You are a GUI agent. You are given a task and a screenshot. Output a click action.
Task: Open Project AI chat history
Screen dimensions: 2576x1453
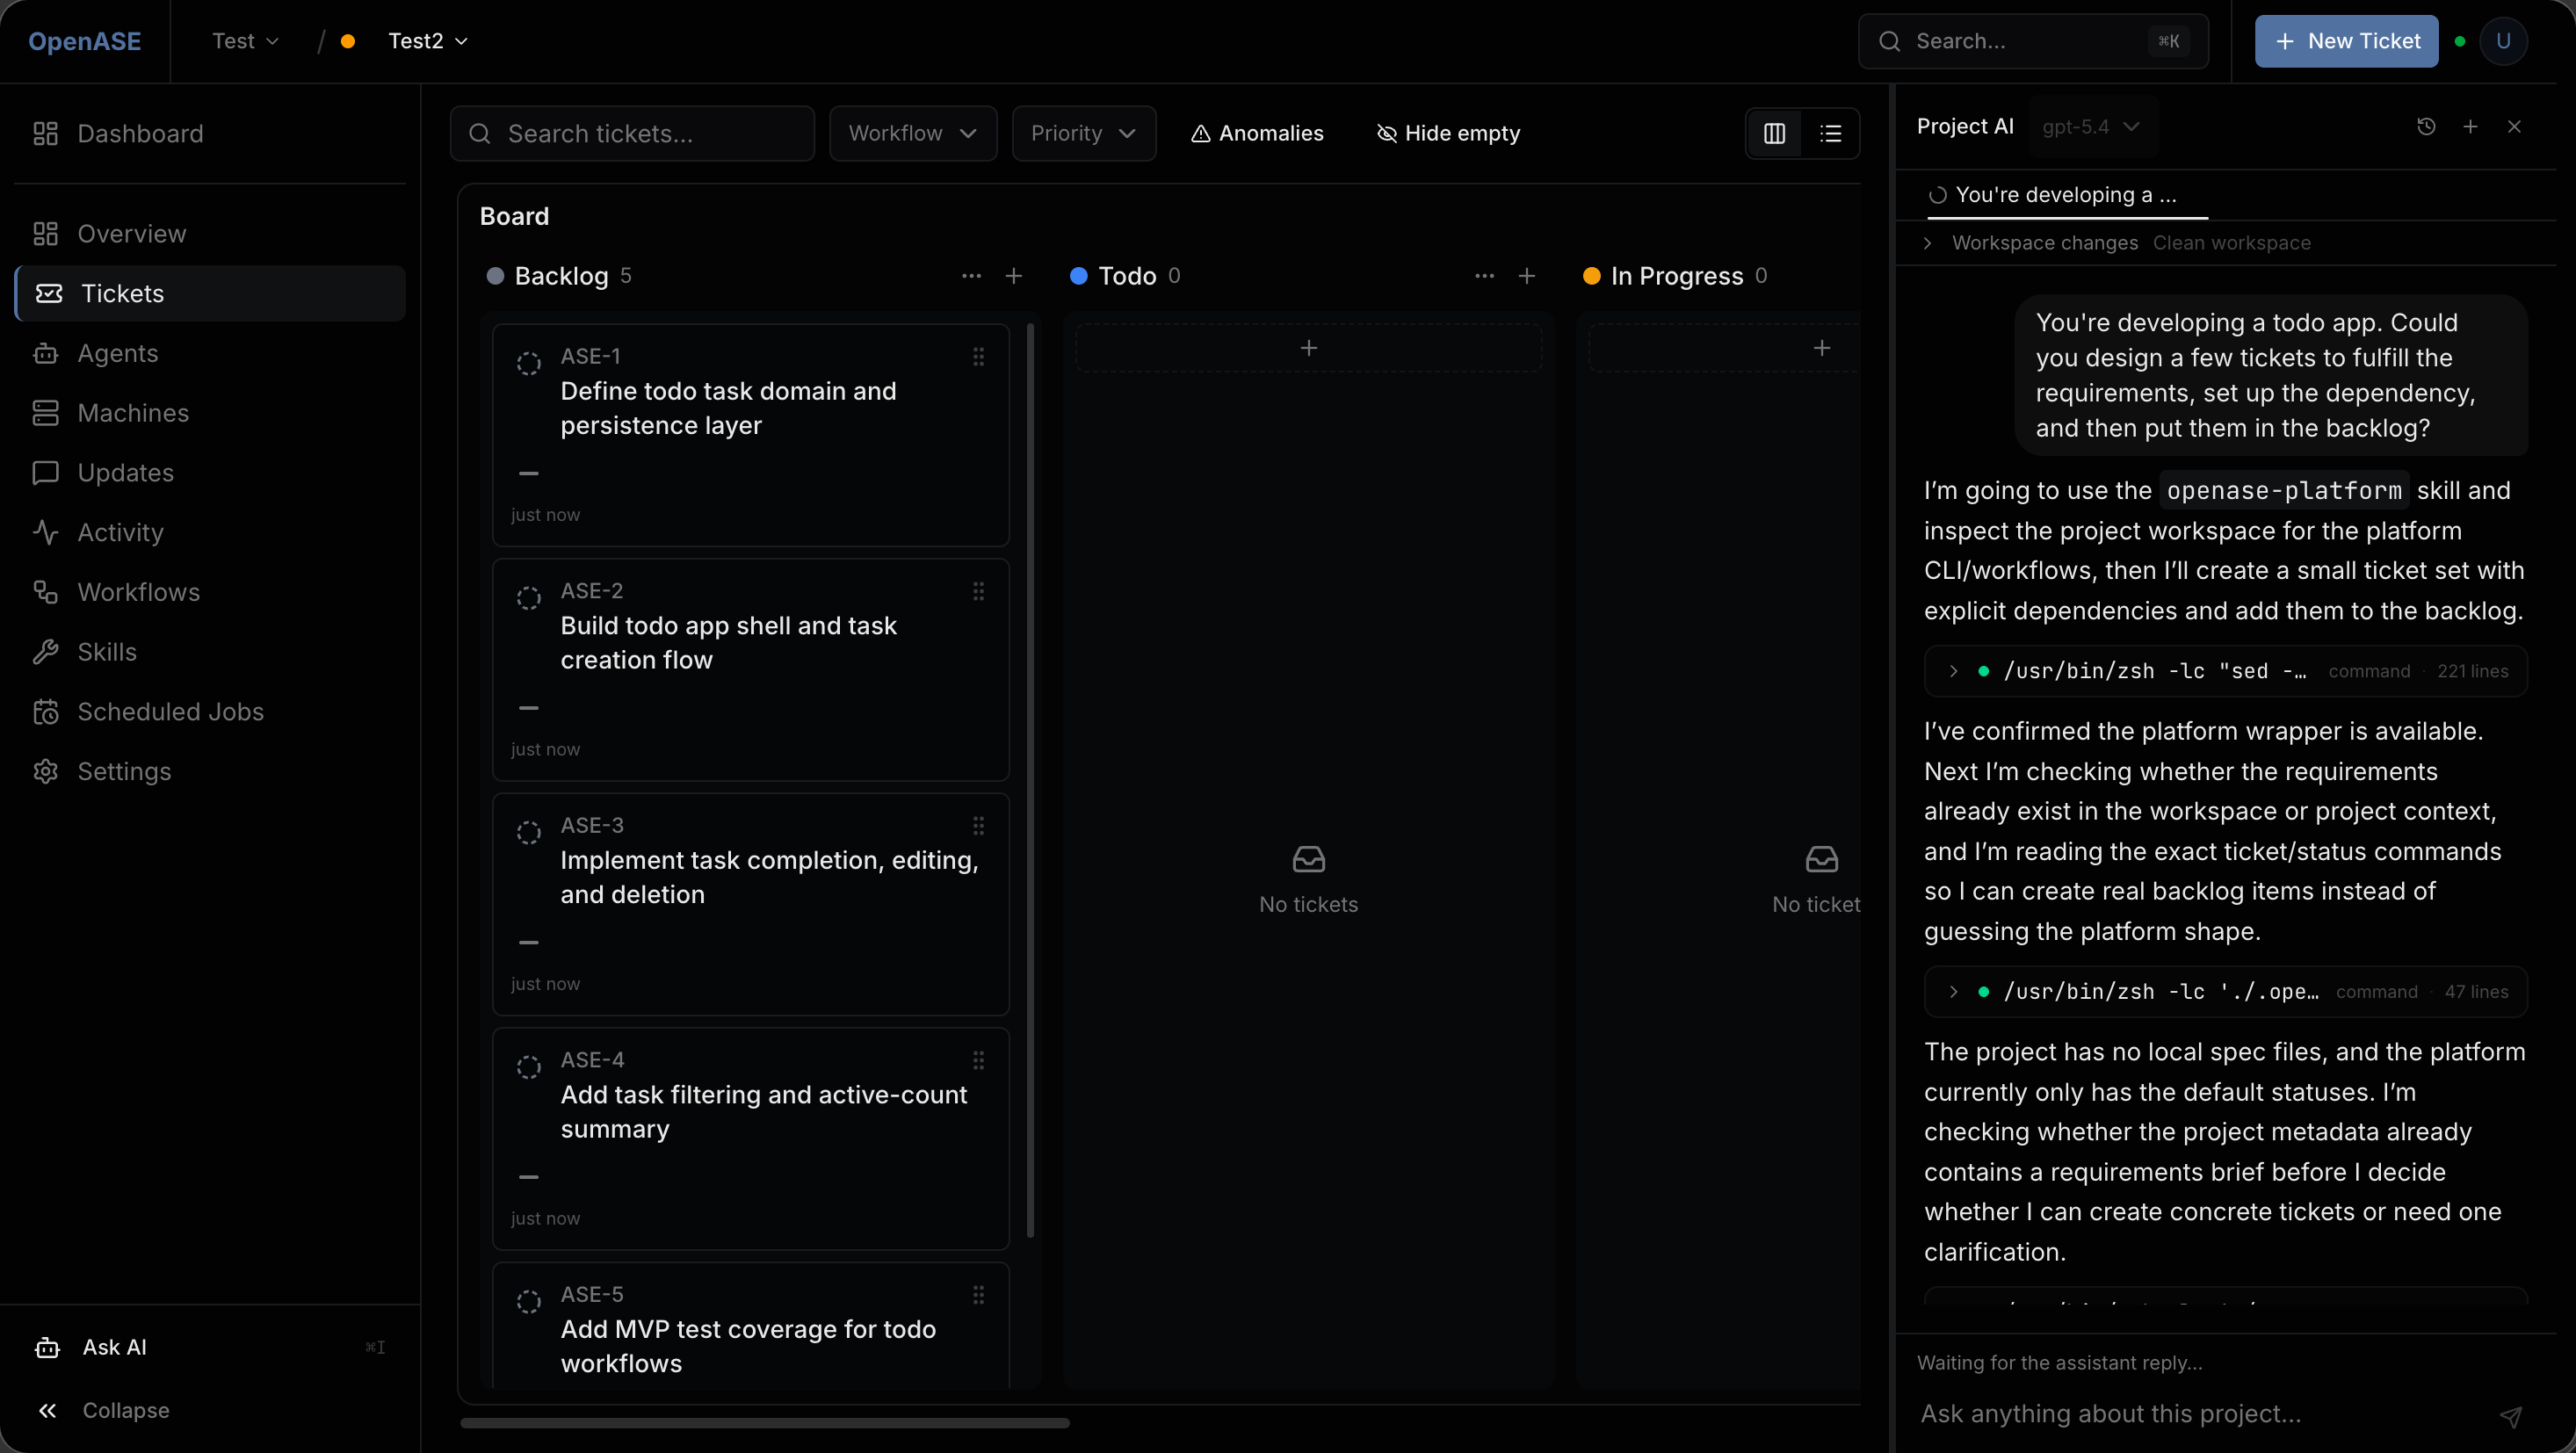click(2426, 126)
